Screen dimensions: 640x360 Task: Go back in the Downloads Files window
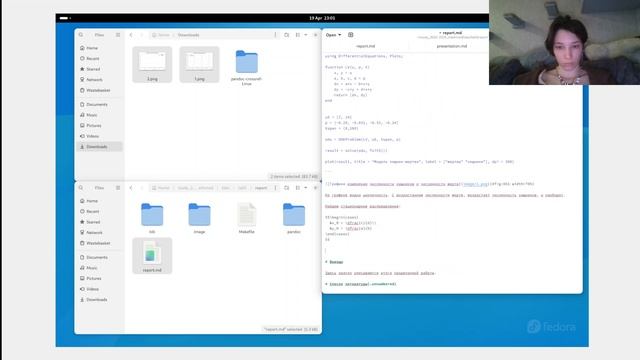(131, 35)
